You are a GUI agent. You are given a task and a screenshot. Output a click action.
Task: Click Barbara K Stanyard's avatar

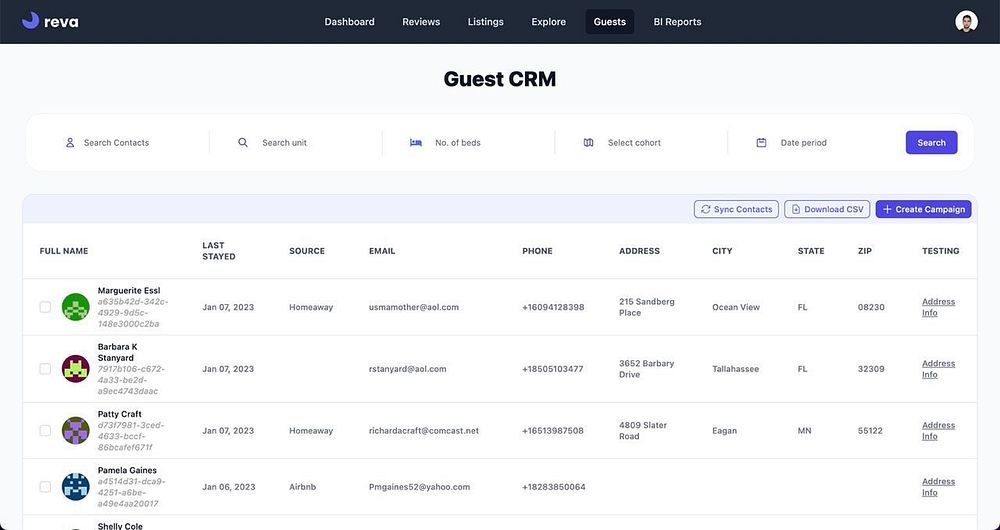click(x=75, y=369)
